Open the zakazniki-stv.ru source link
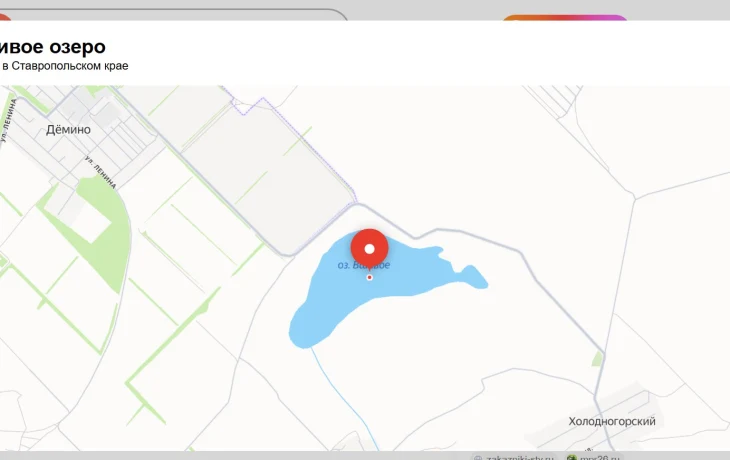Screen dimensions: 730x460 tap(519, 457)
